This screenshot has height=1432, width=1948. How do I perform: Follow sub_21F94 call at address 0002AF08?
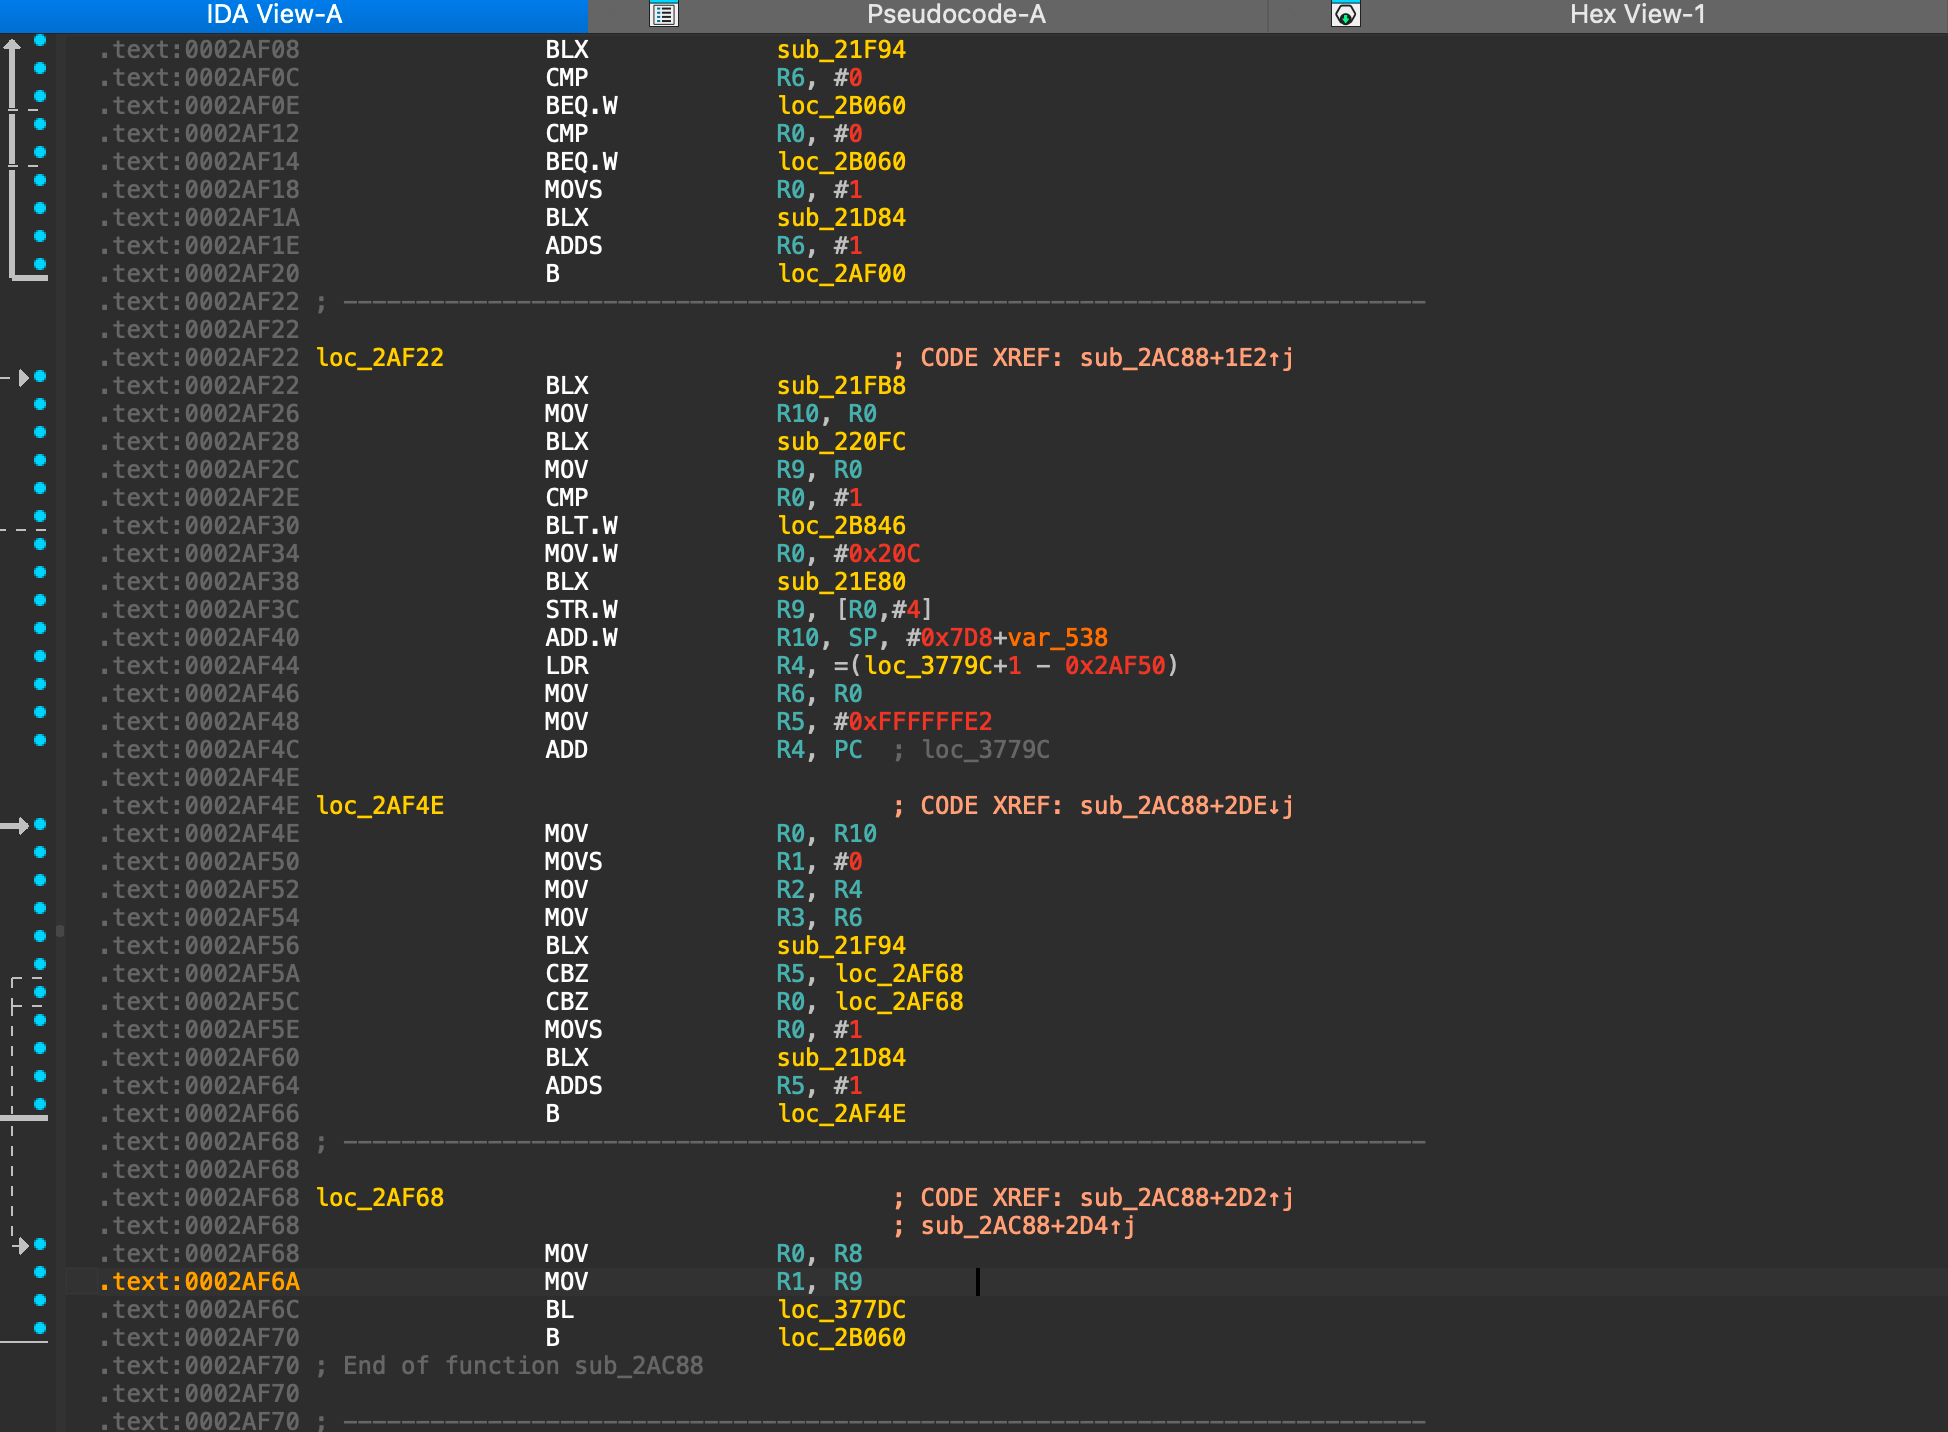841,49
